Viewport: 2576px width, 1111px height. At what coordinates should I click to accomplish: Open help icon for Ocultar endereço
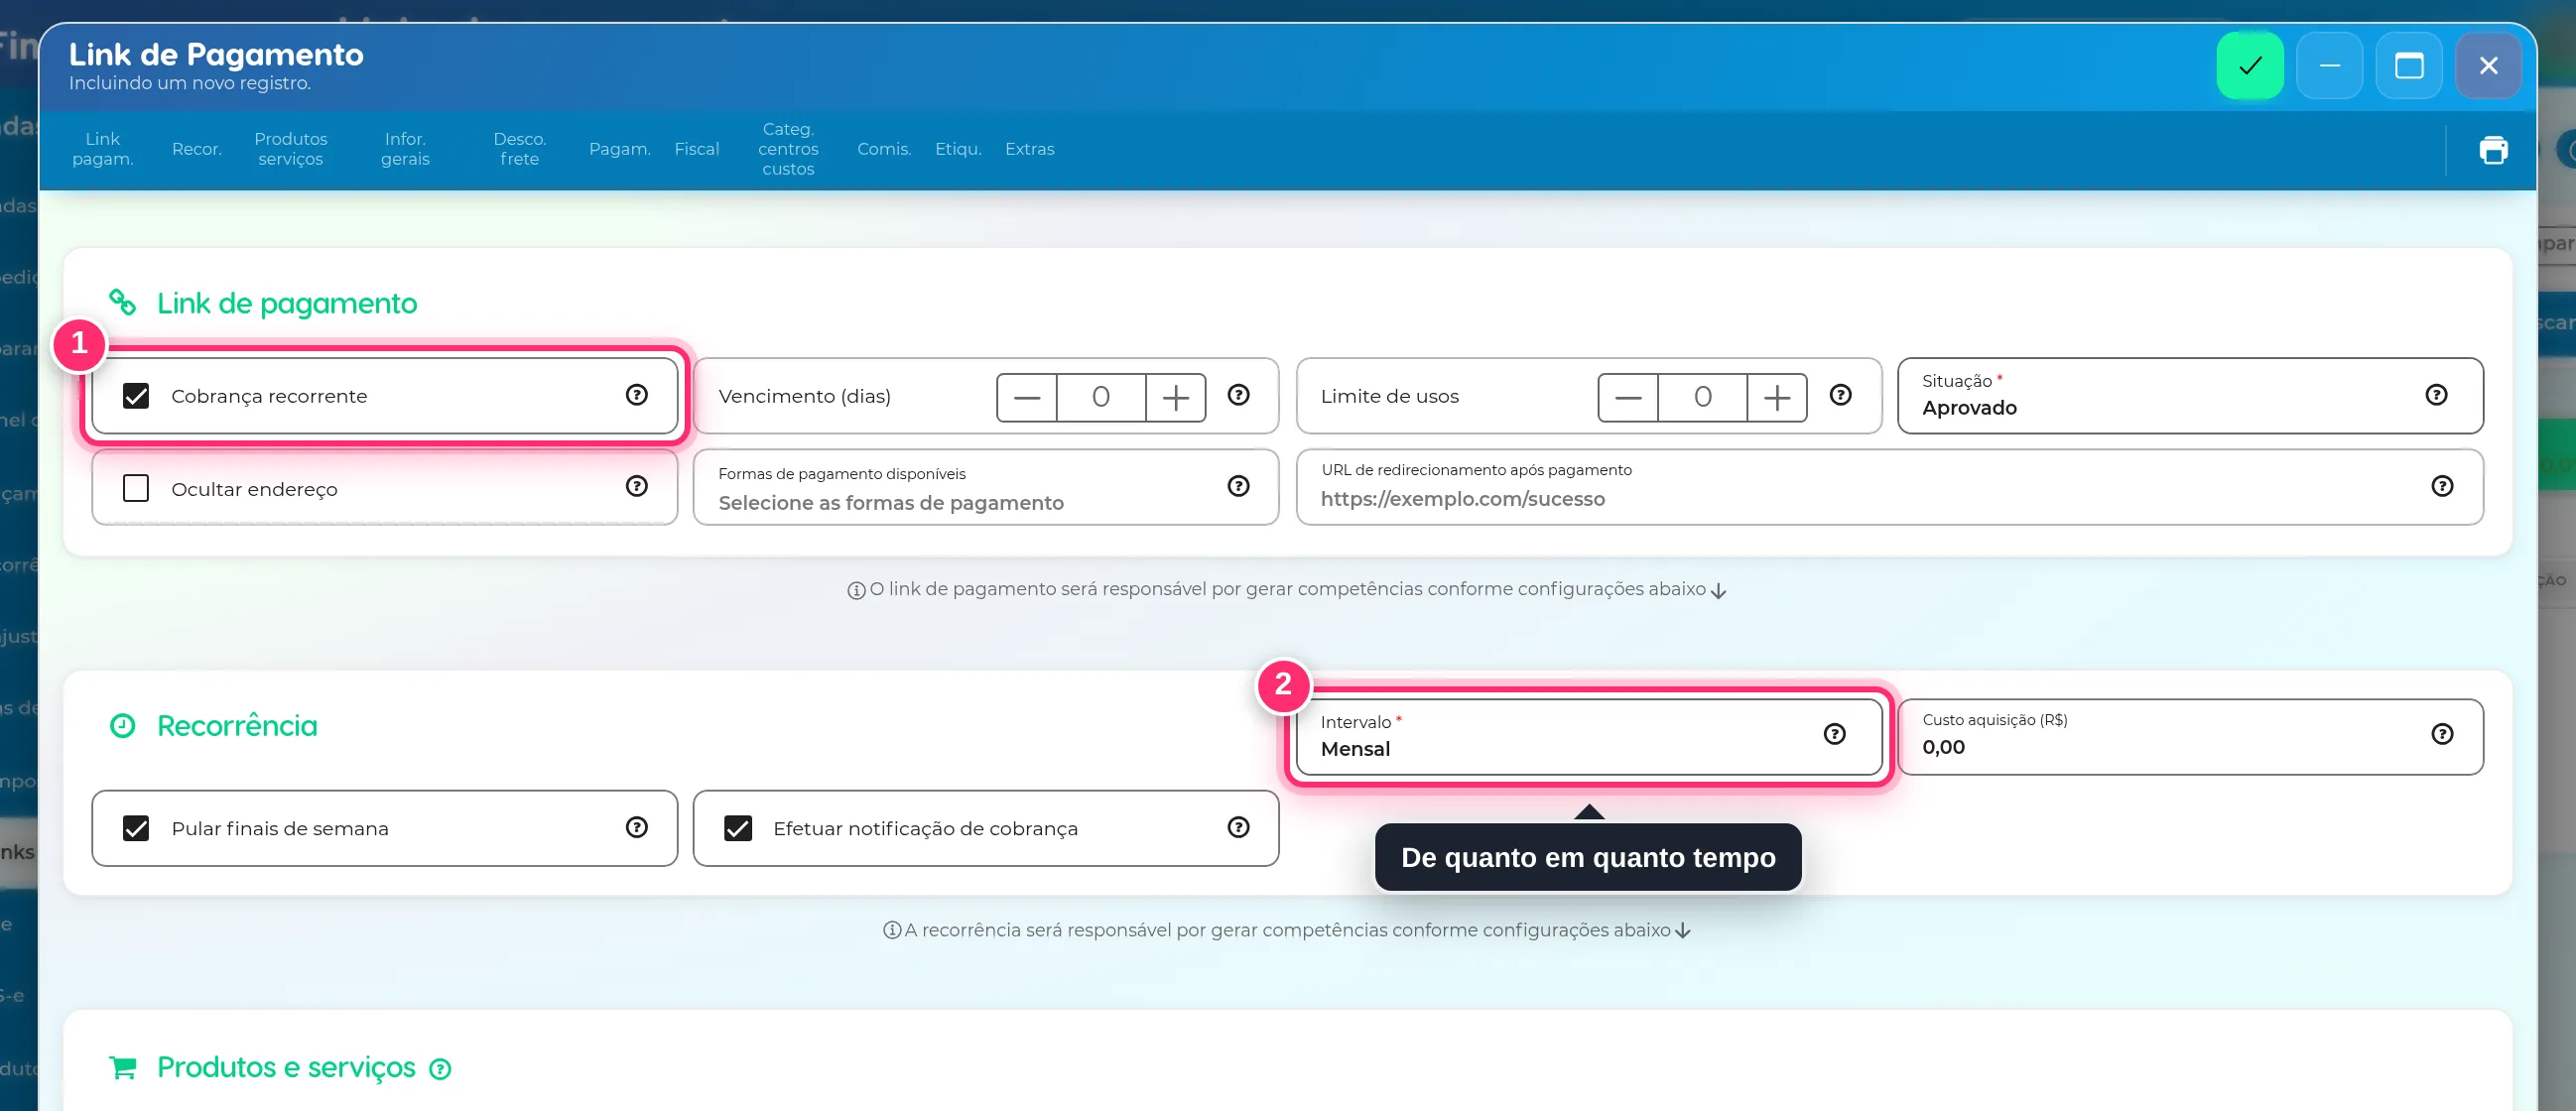[636, 486]
